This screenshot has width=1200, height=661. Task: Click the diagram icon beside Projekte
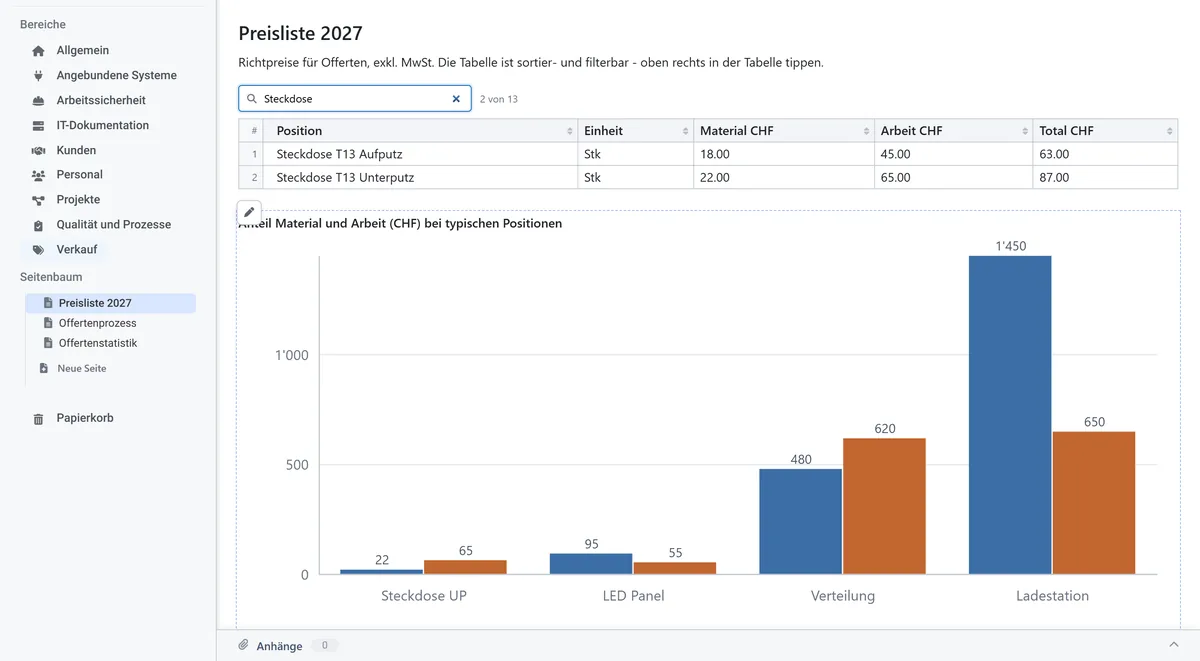38,201
